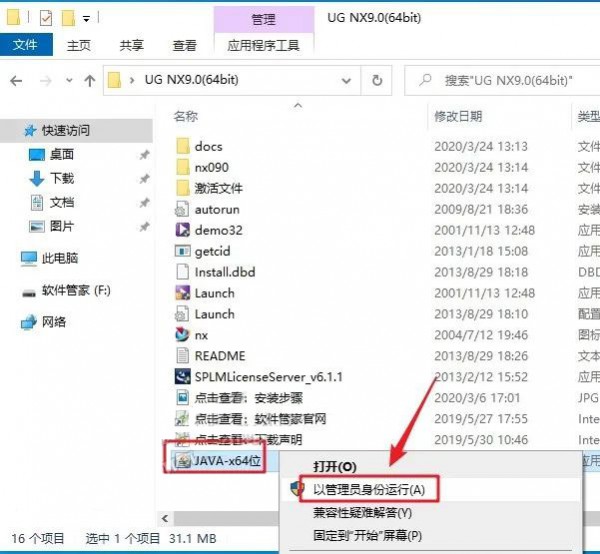600x554 pixels.
Task: Sort by the 修改日期 column header
Action: 458,116
